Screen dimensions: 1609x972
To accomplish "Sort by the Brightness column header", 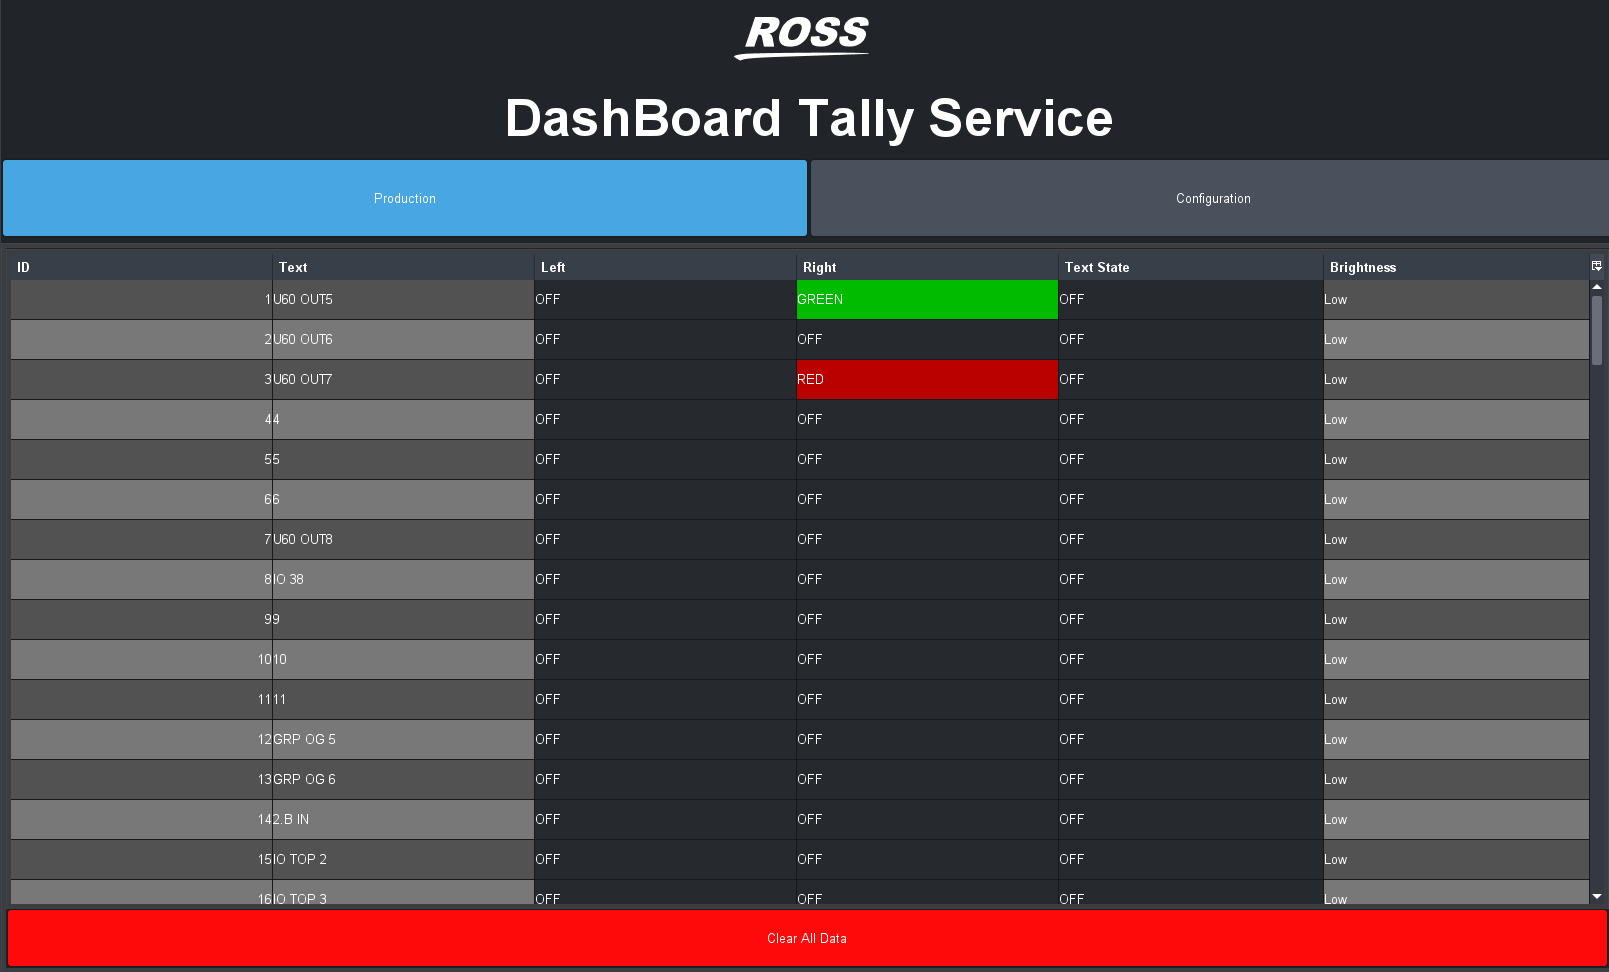I will tap(1456, 267).
